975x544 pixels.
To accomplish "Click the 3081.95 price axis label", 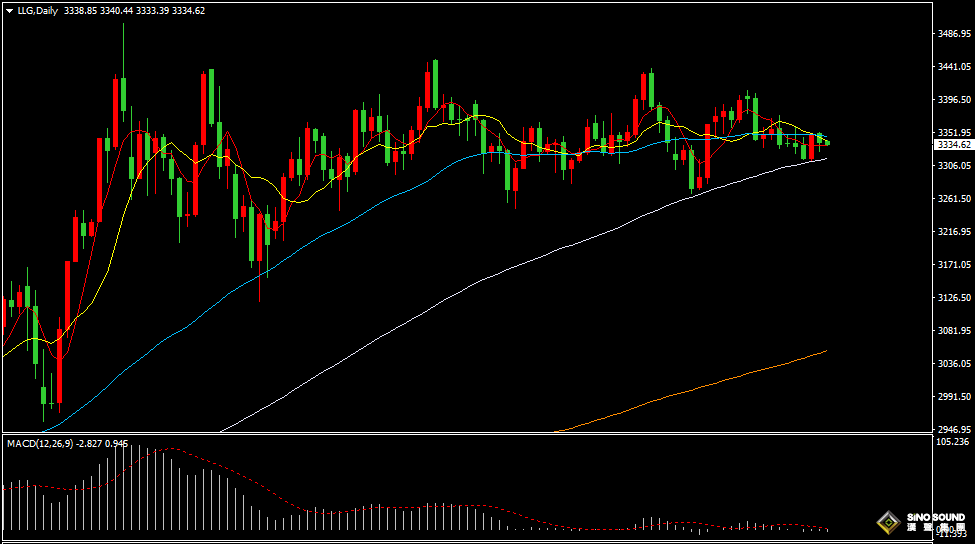I will coord(954,330).
